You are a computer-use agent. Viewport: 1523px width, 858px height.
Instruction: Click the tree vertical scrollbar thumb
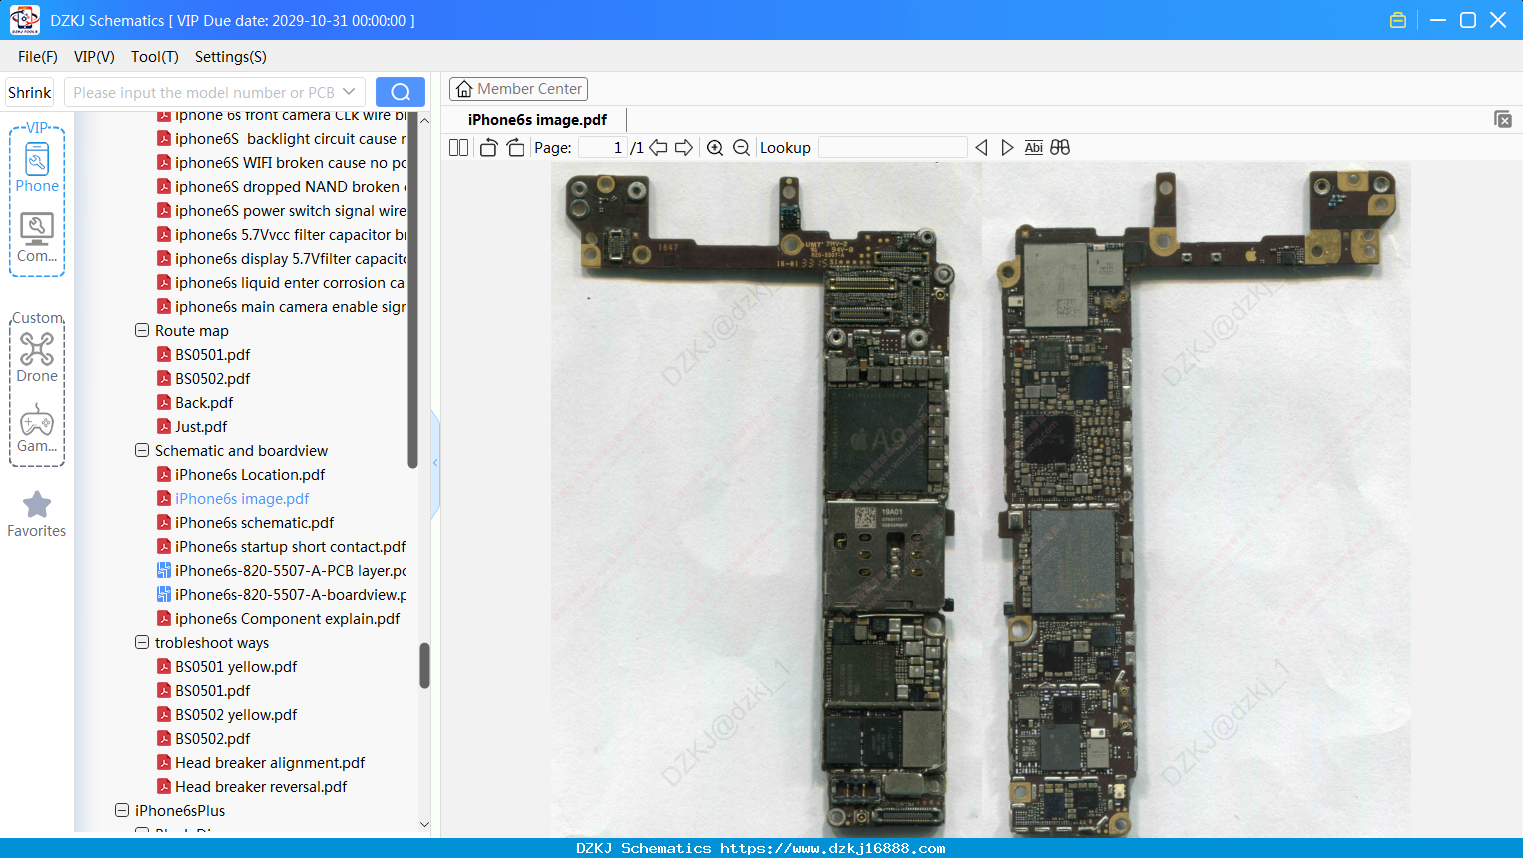424,665
